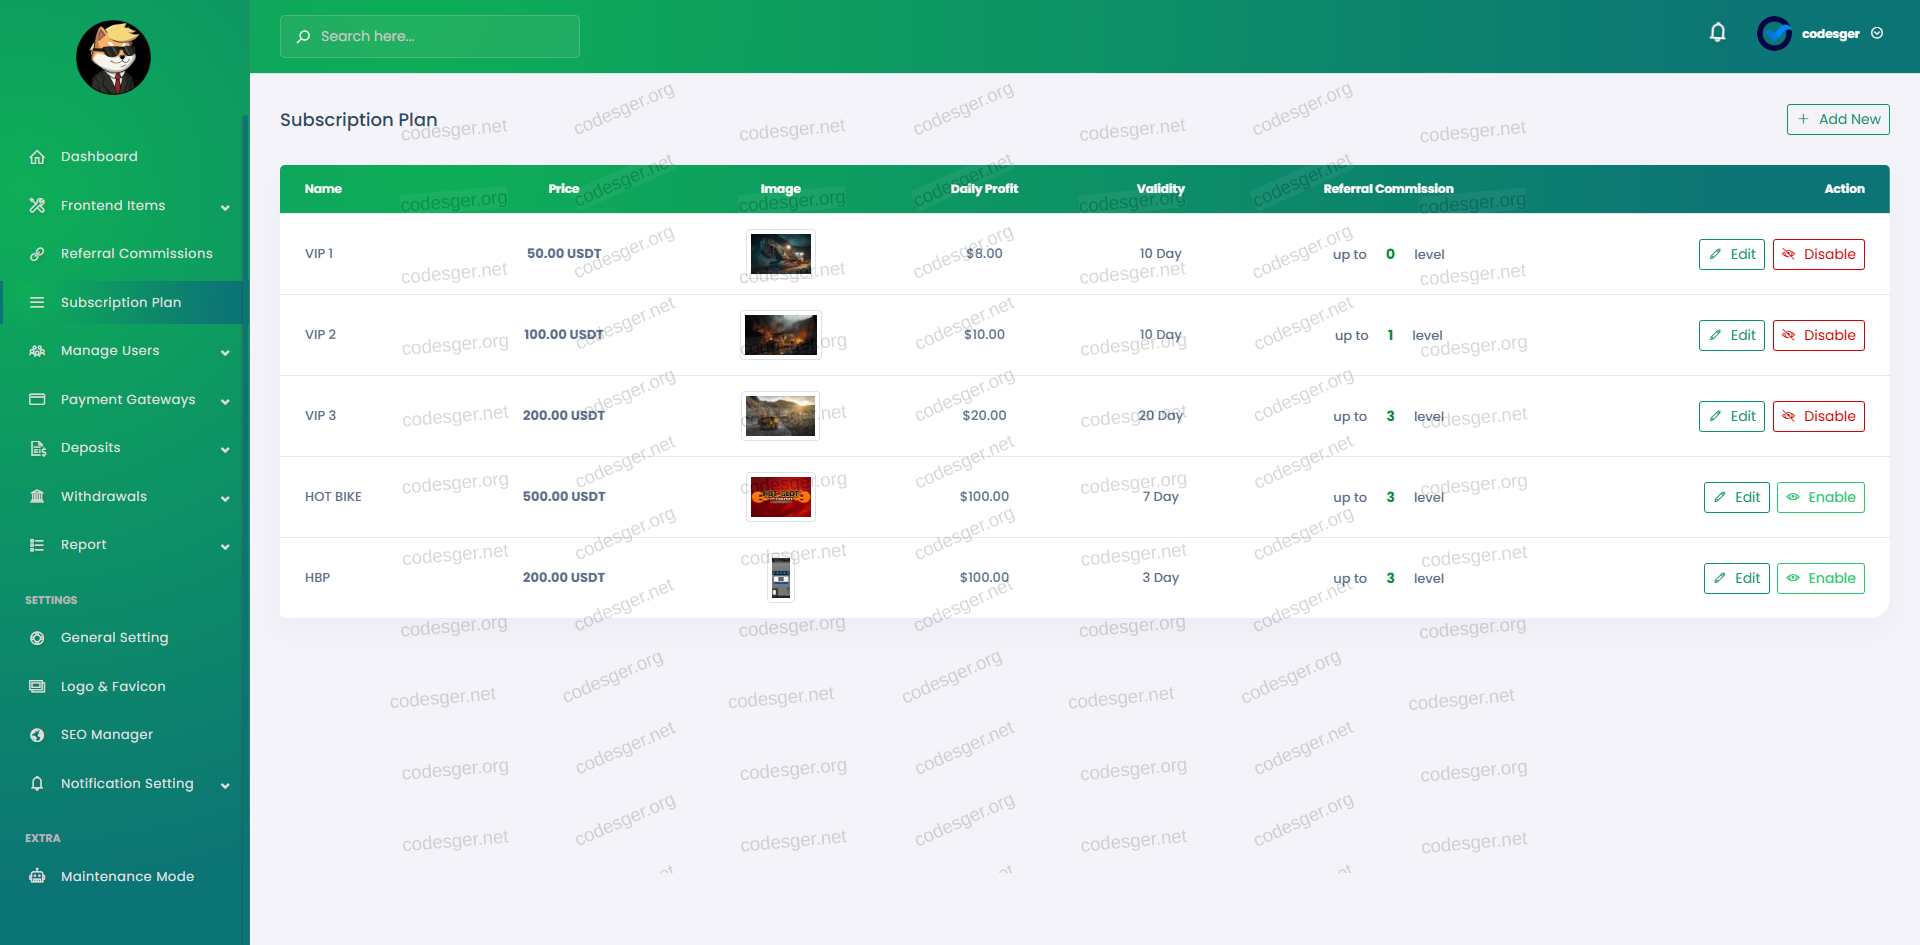Edit the VIP 2 subscription plan
1920x945 pixels.
(1731, 335)
